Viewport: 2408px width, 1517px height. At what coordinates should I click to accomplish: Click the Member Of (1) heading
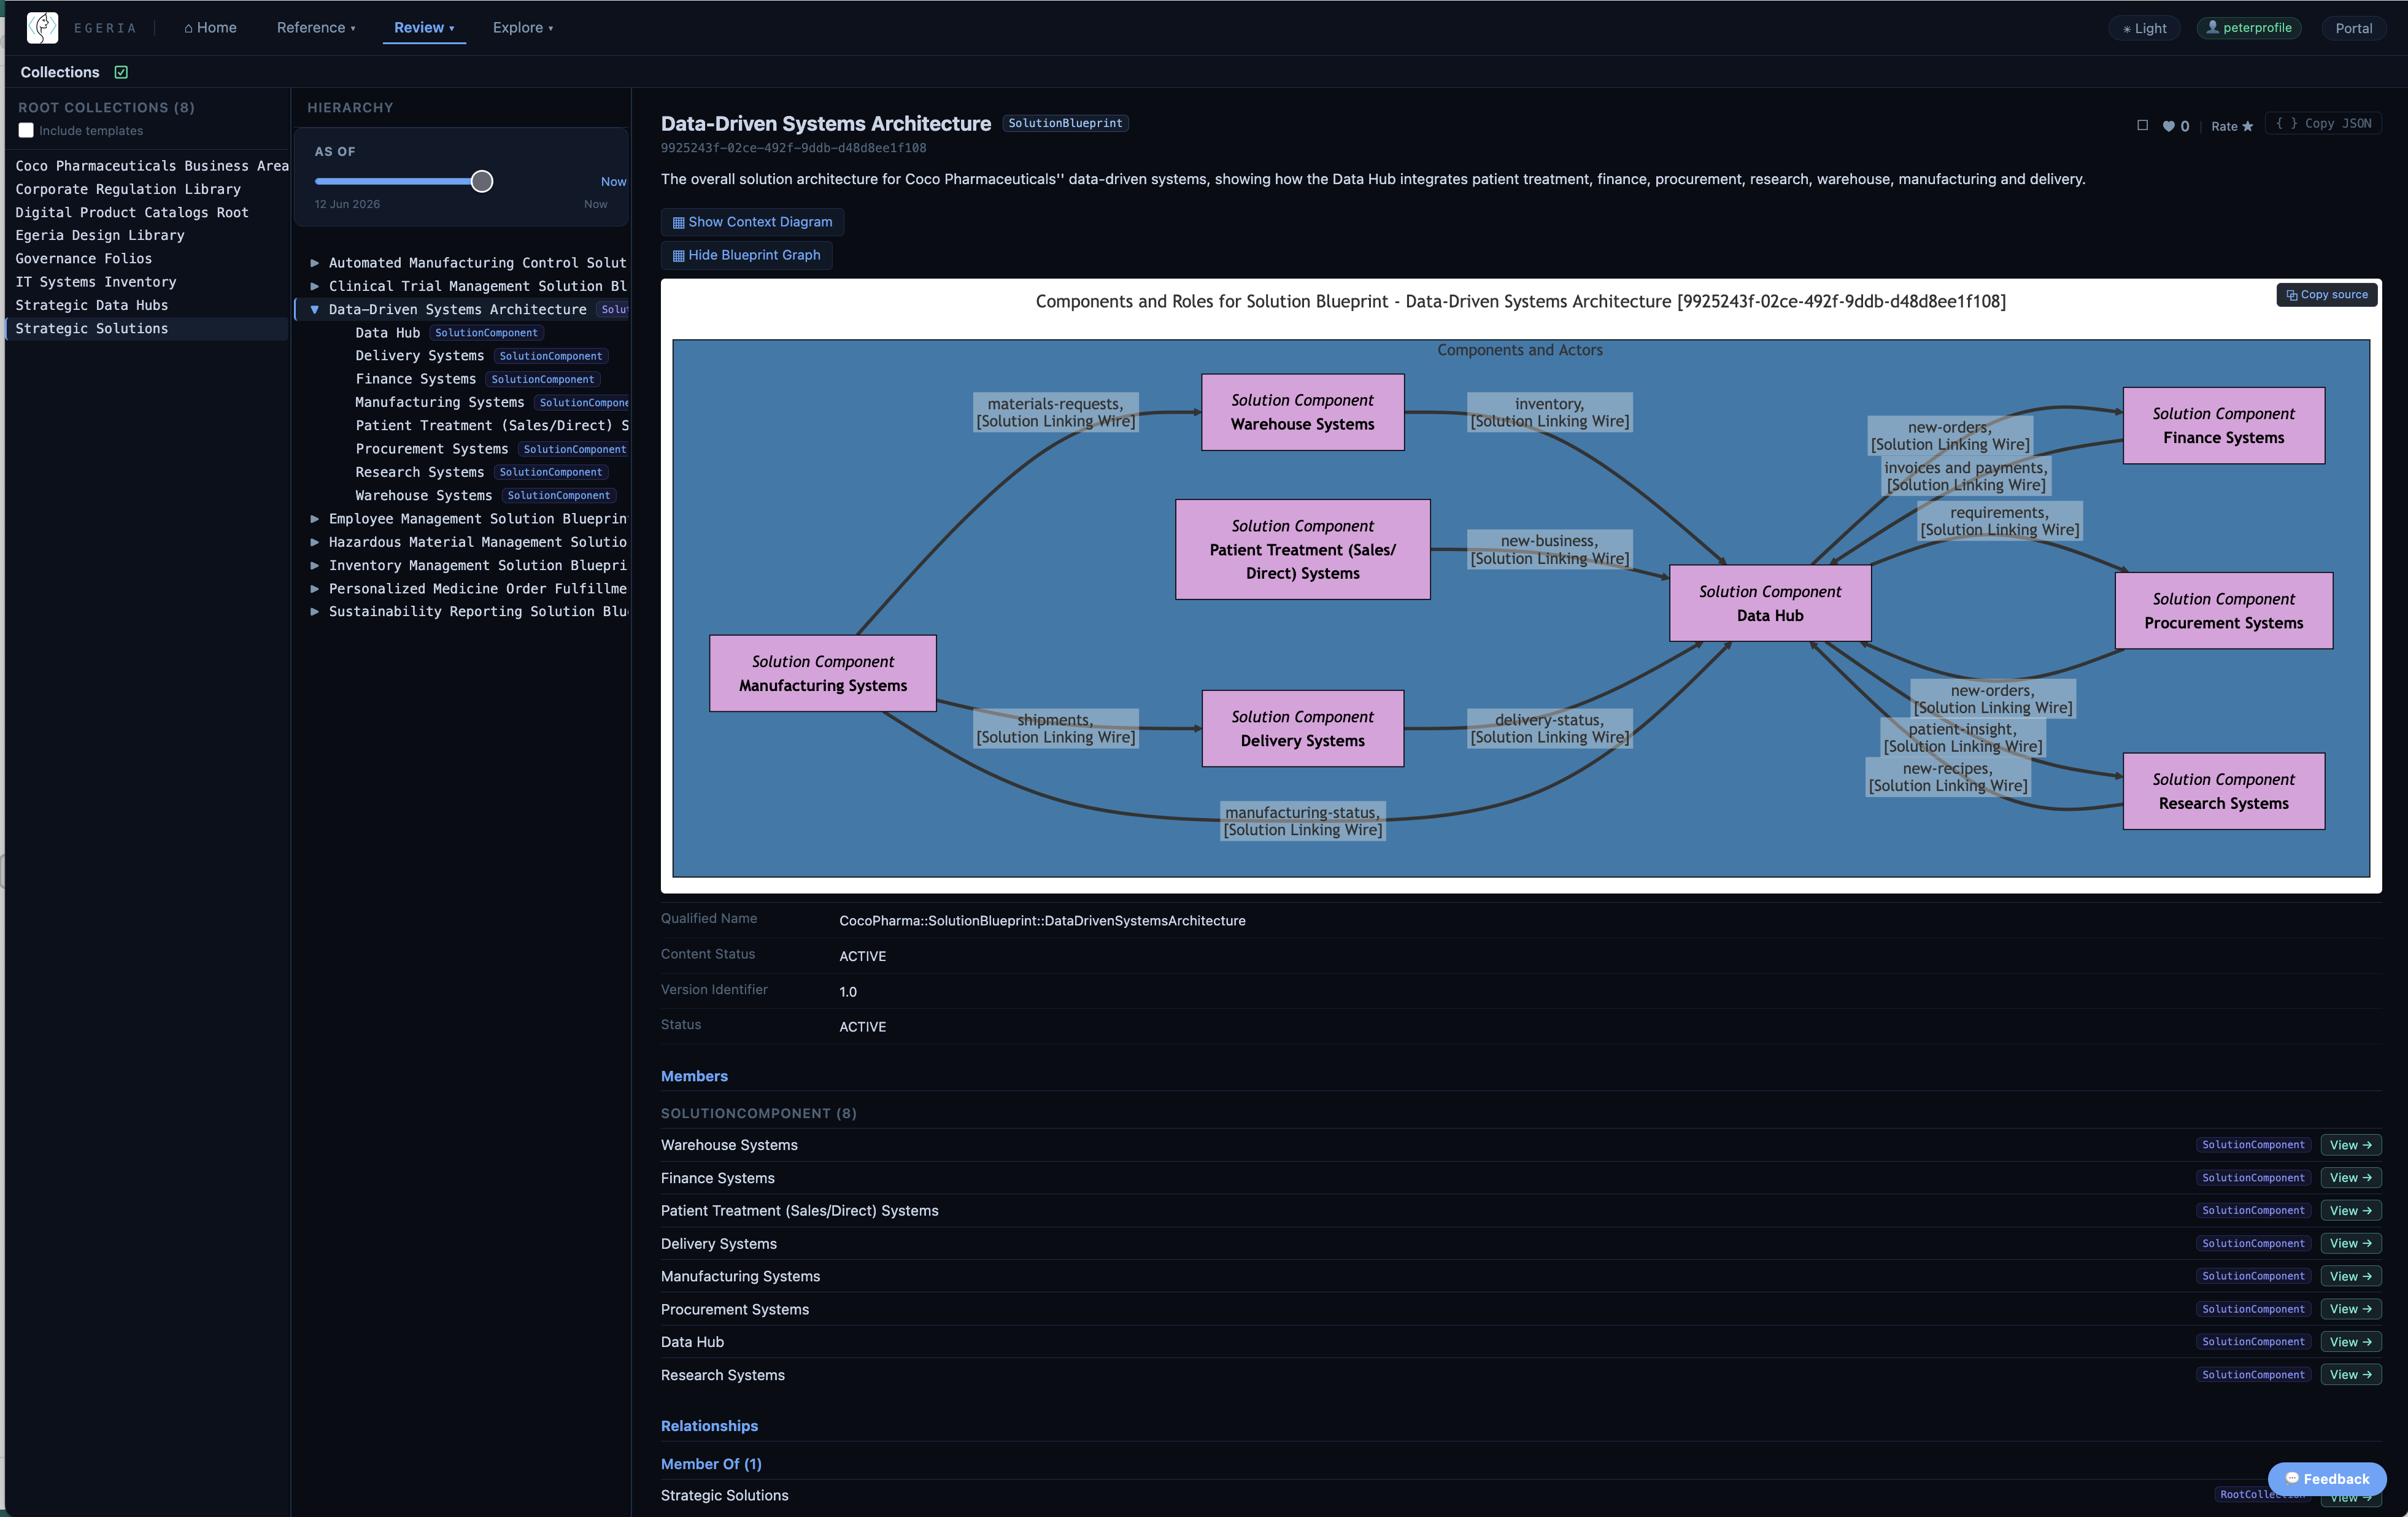pos(711,1464)
